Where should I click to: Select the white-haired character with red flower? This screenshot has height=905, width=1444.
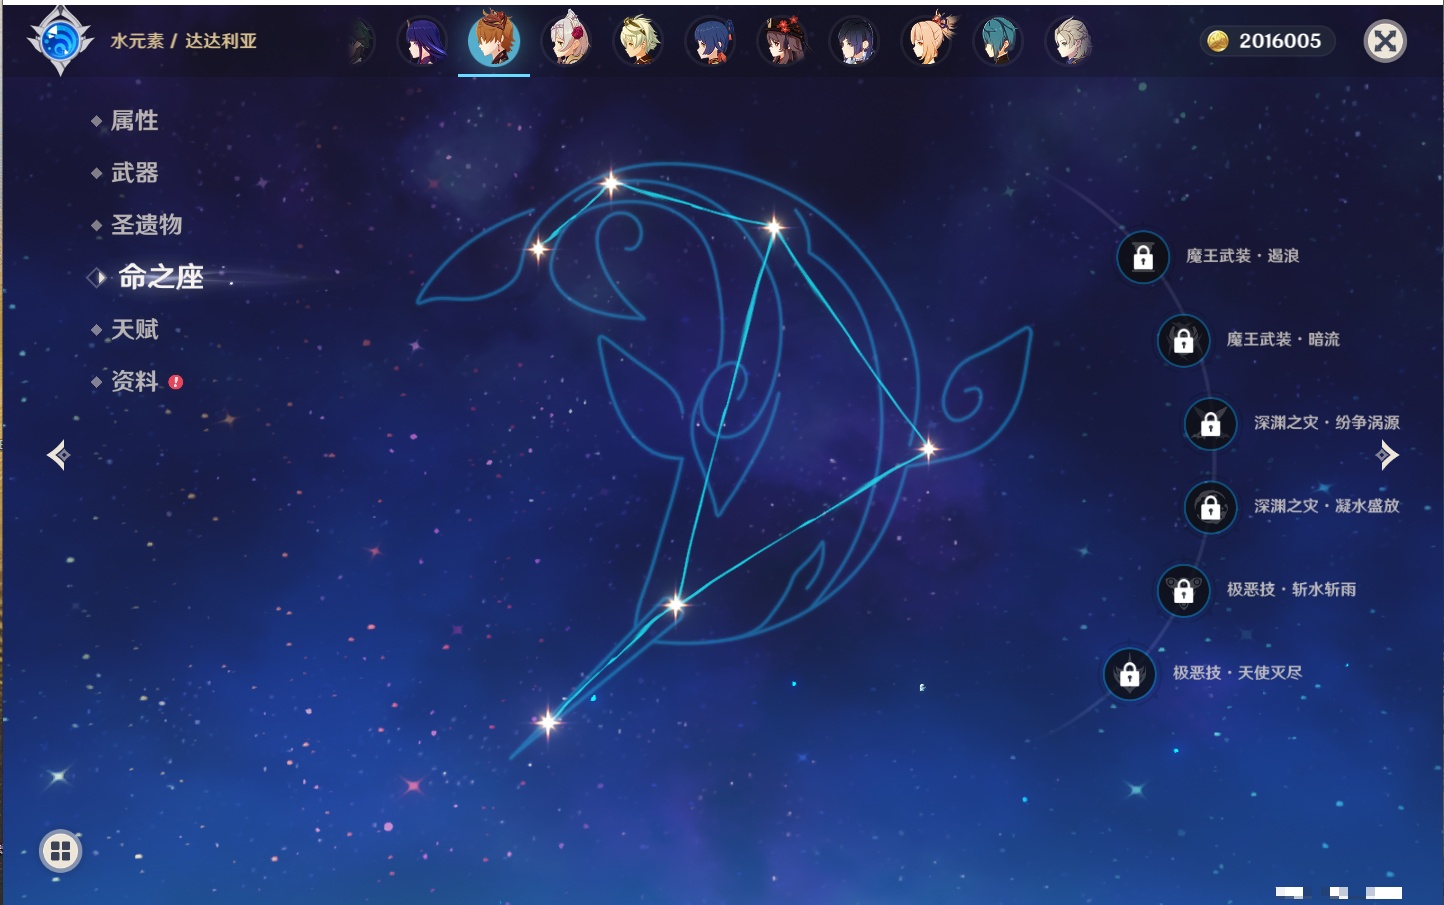pos(567,41)
